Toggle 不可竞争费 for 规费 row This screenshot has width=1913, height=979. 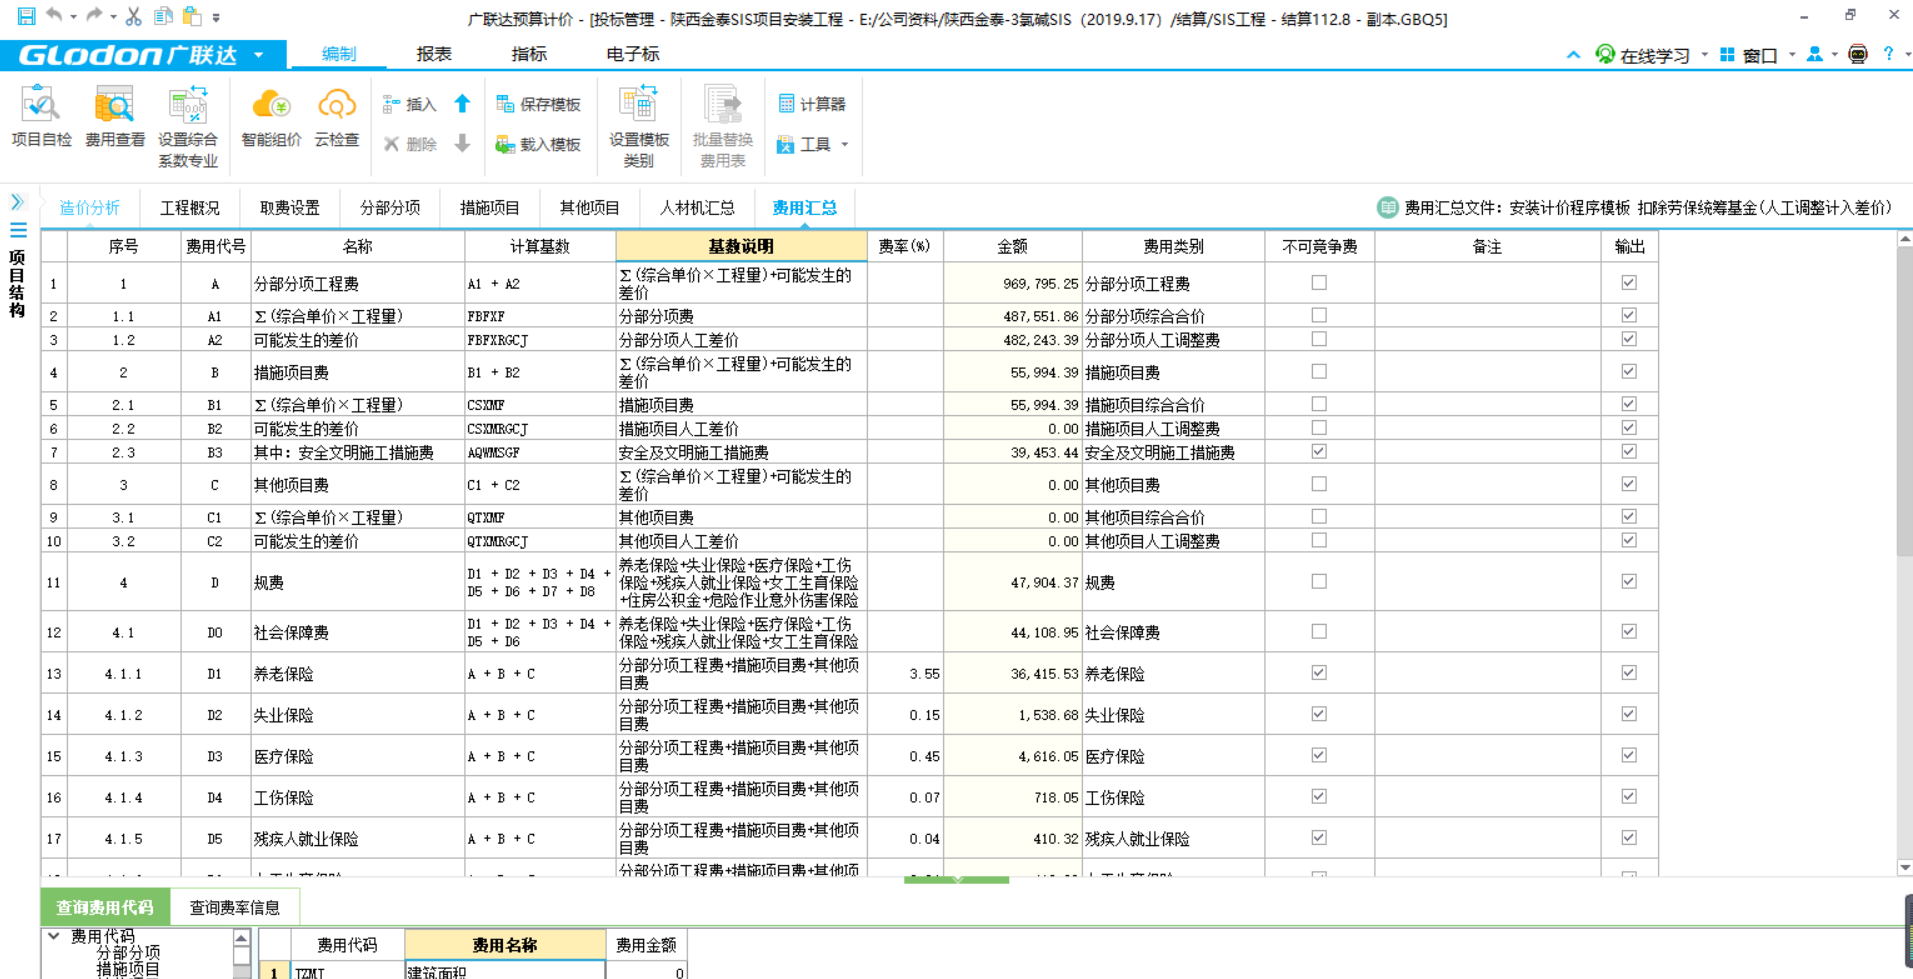[x=1319, y=581]
